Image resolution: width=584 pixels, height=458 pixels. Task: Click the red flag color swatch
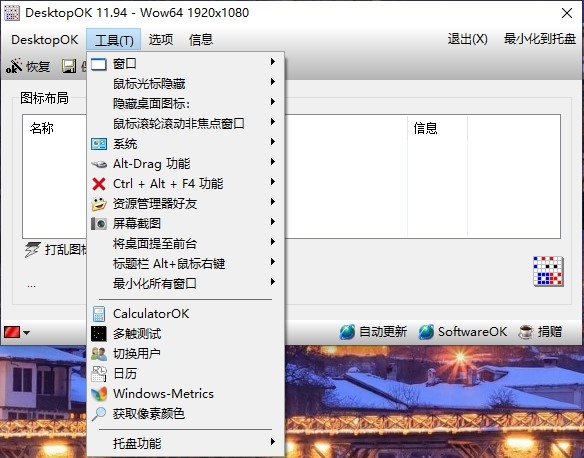click(12, 332)
